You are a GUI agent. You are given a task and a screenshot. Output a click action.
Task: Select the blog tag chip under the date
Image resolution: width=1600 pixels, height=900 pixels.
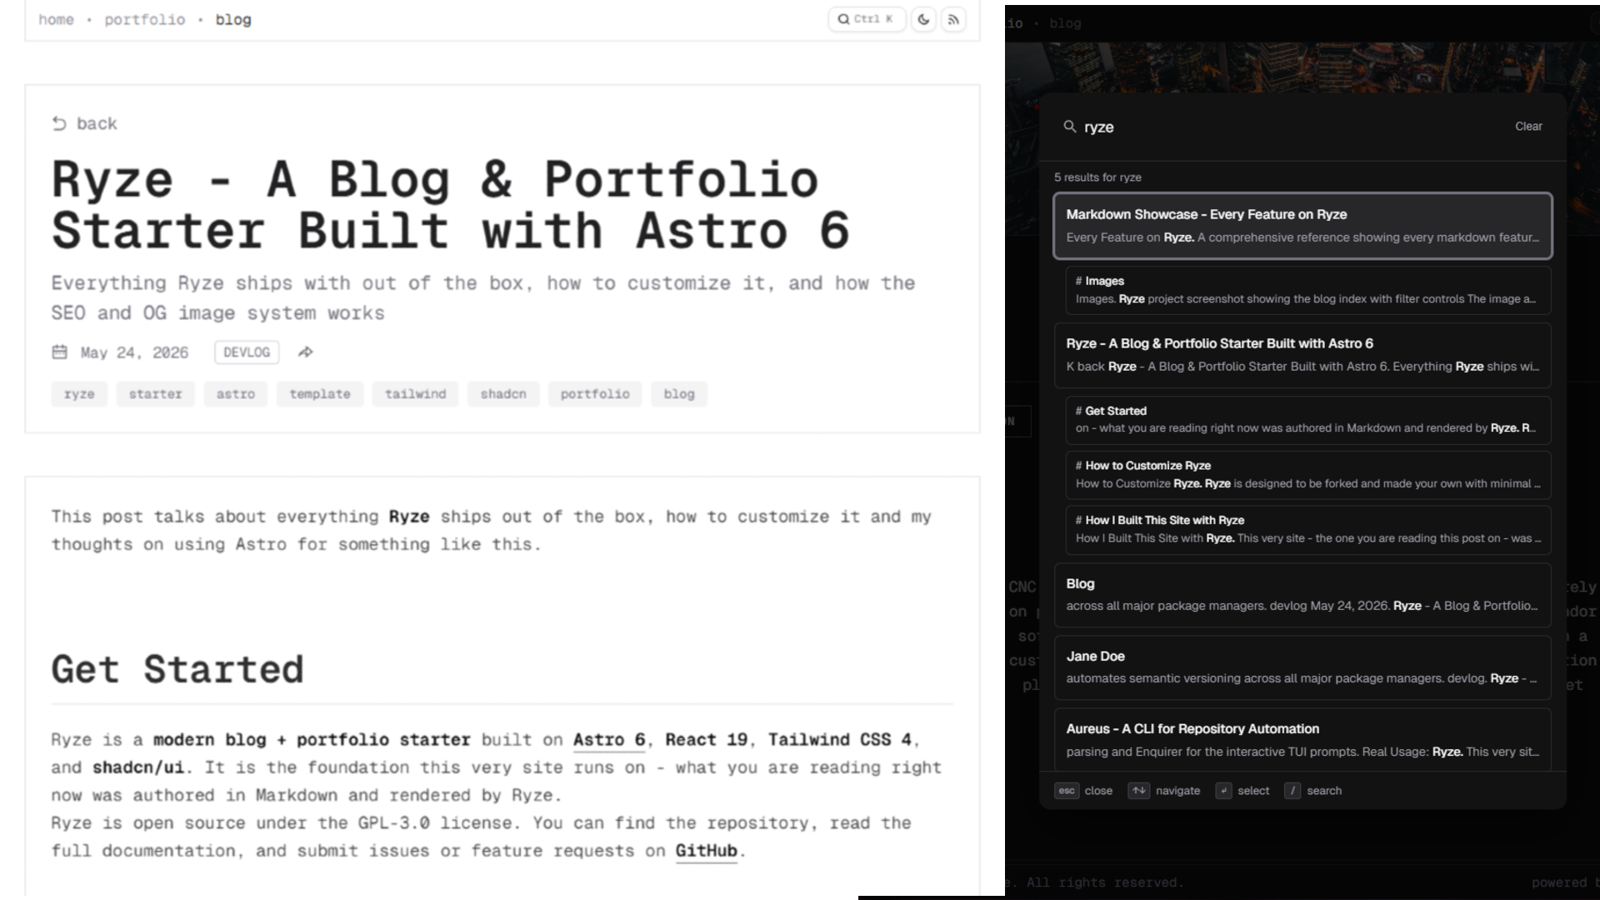(x=679, y=394)
